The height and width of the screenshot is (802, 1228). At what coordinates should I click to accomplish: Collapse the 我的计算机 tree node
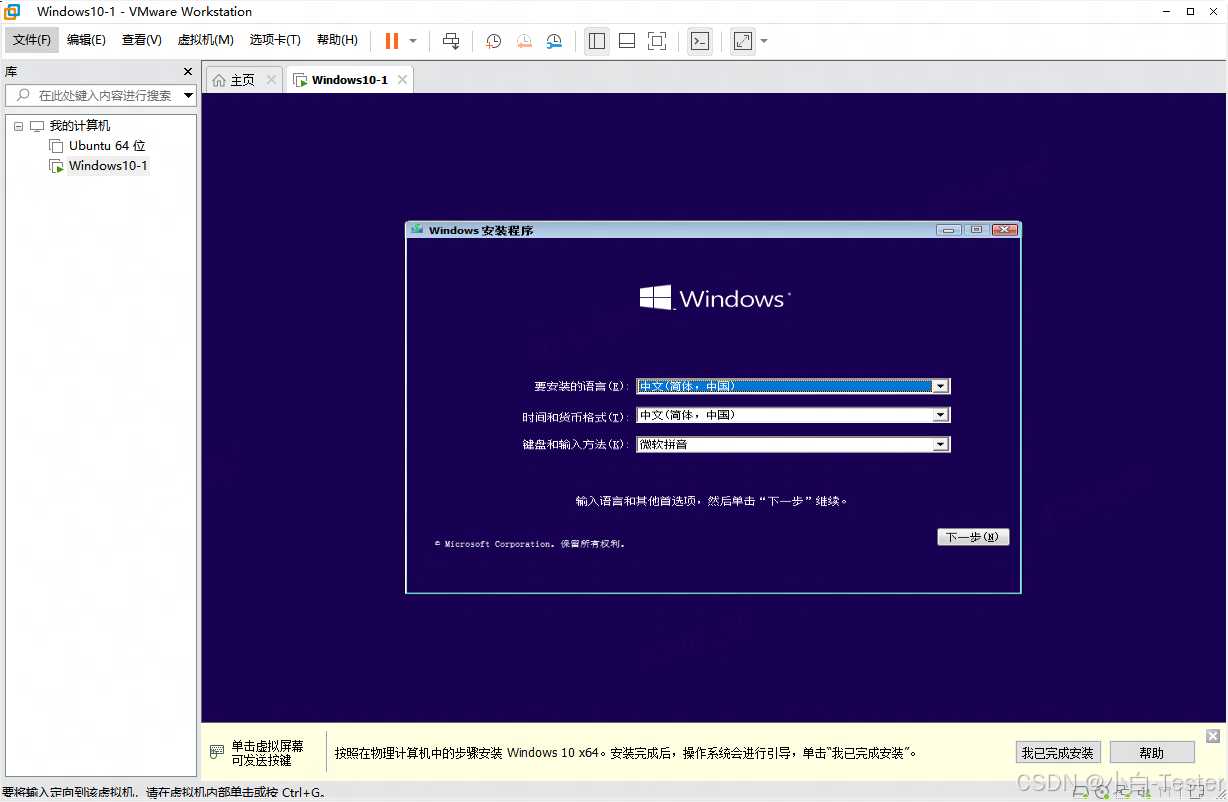[x=18, y=126]
